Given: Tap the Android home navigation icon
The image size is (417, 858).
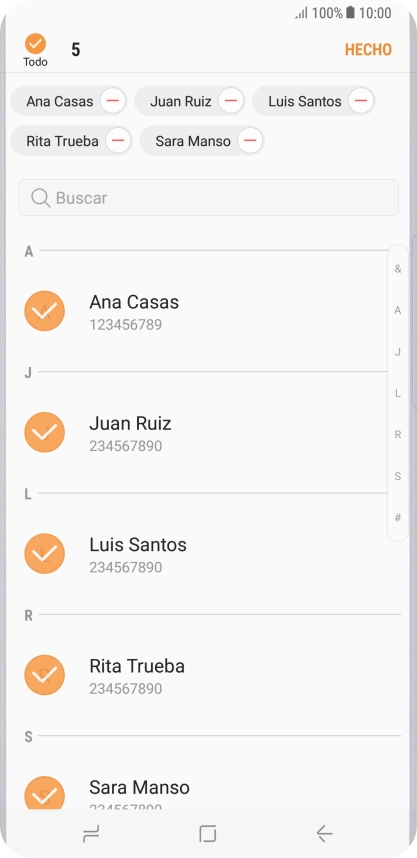Looking at the screenshot, I should tap(208, 833).
